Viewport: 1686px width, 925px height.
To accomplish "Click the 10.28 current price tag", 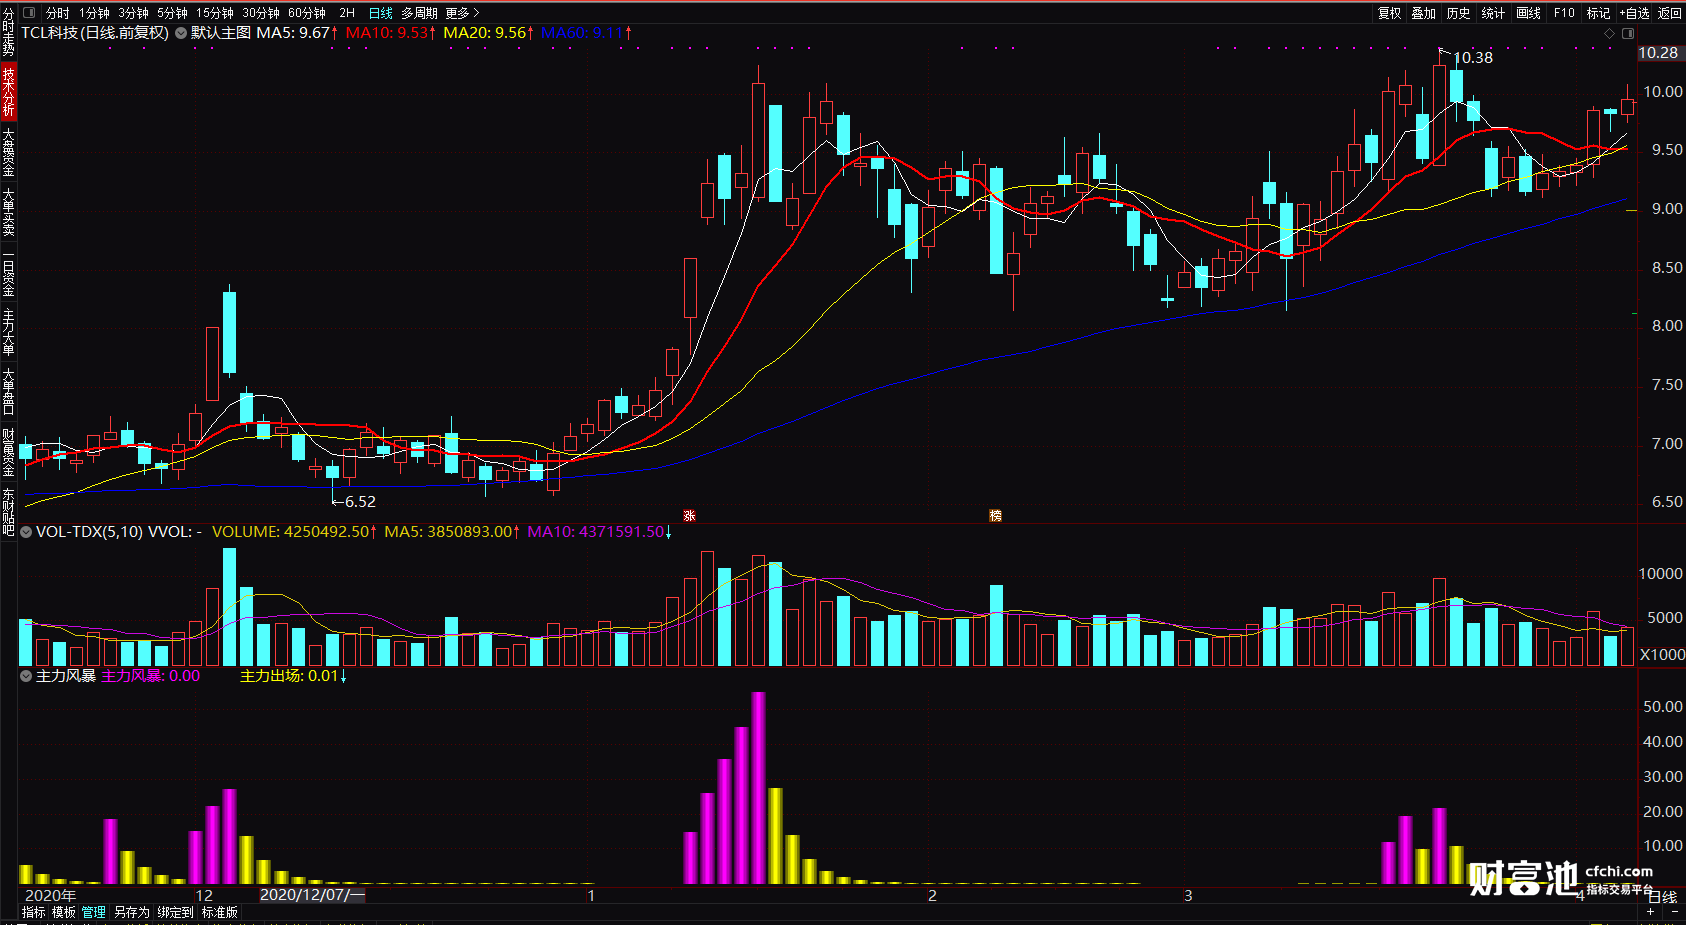I will tap(1658, 53).
